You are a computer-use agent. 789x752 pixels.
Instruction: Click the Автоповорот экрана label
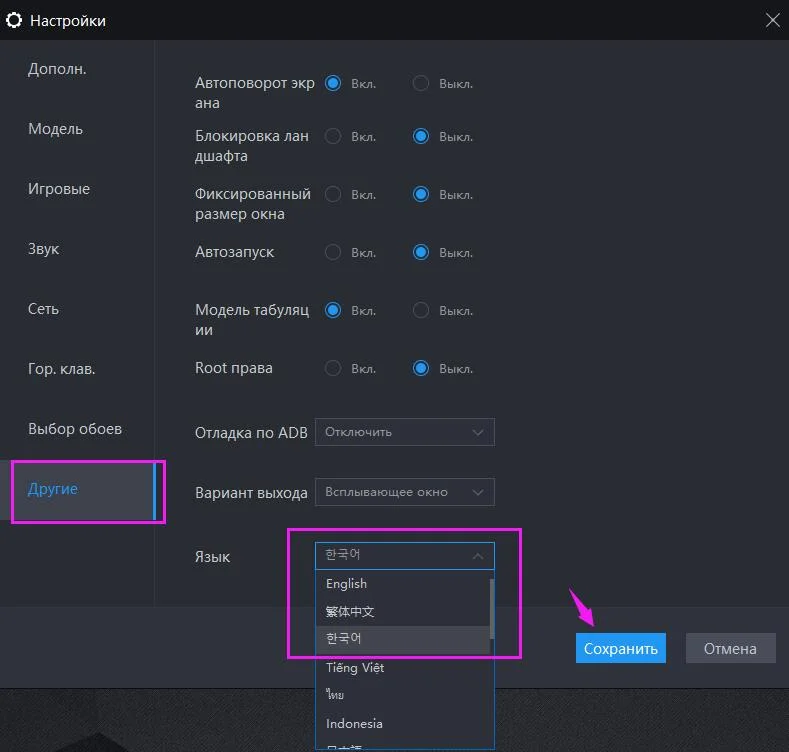point(255,93)
